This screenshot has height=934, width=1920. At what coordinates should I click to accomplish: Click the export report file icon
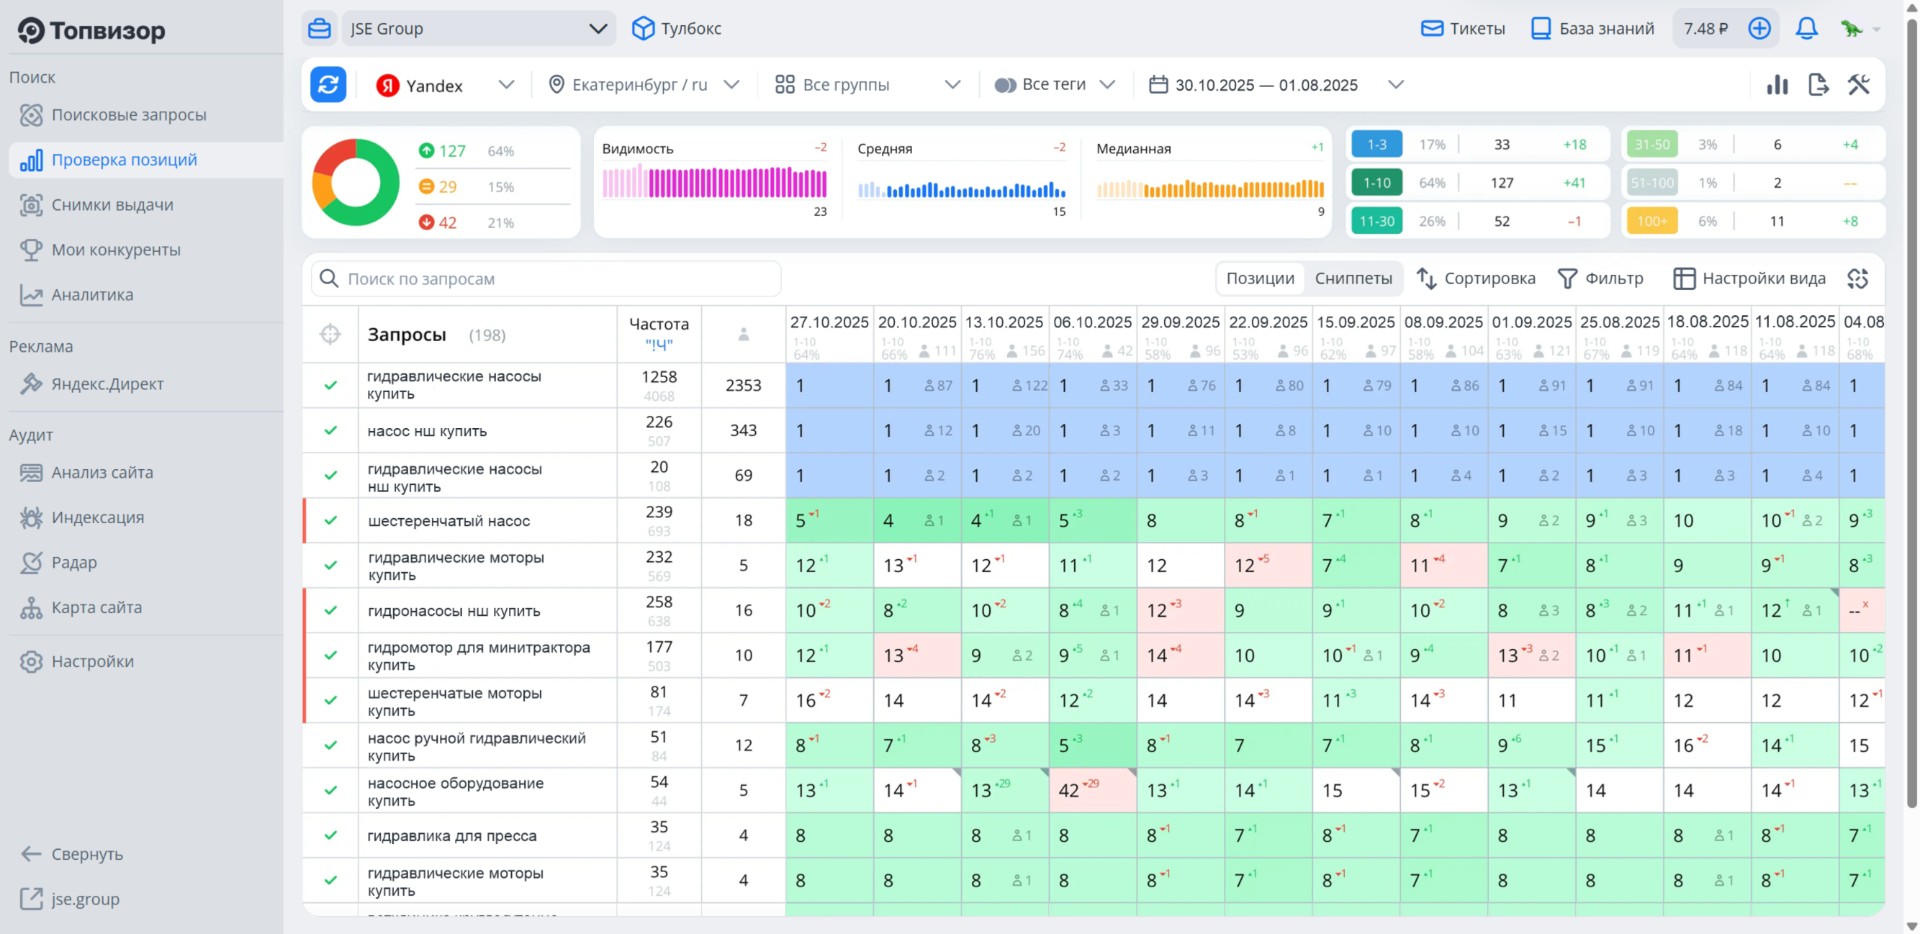pyautogui.click(x=1818, y=85)
